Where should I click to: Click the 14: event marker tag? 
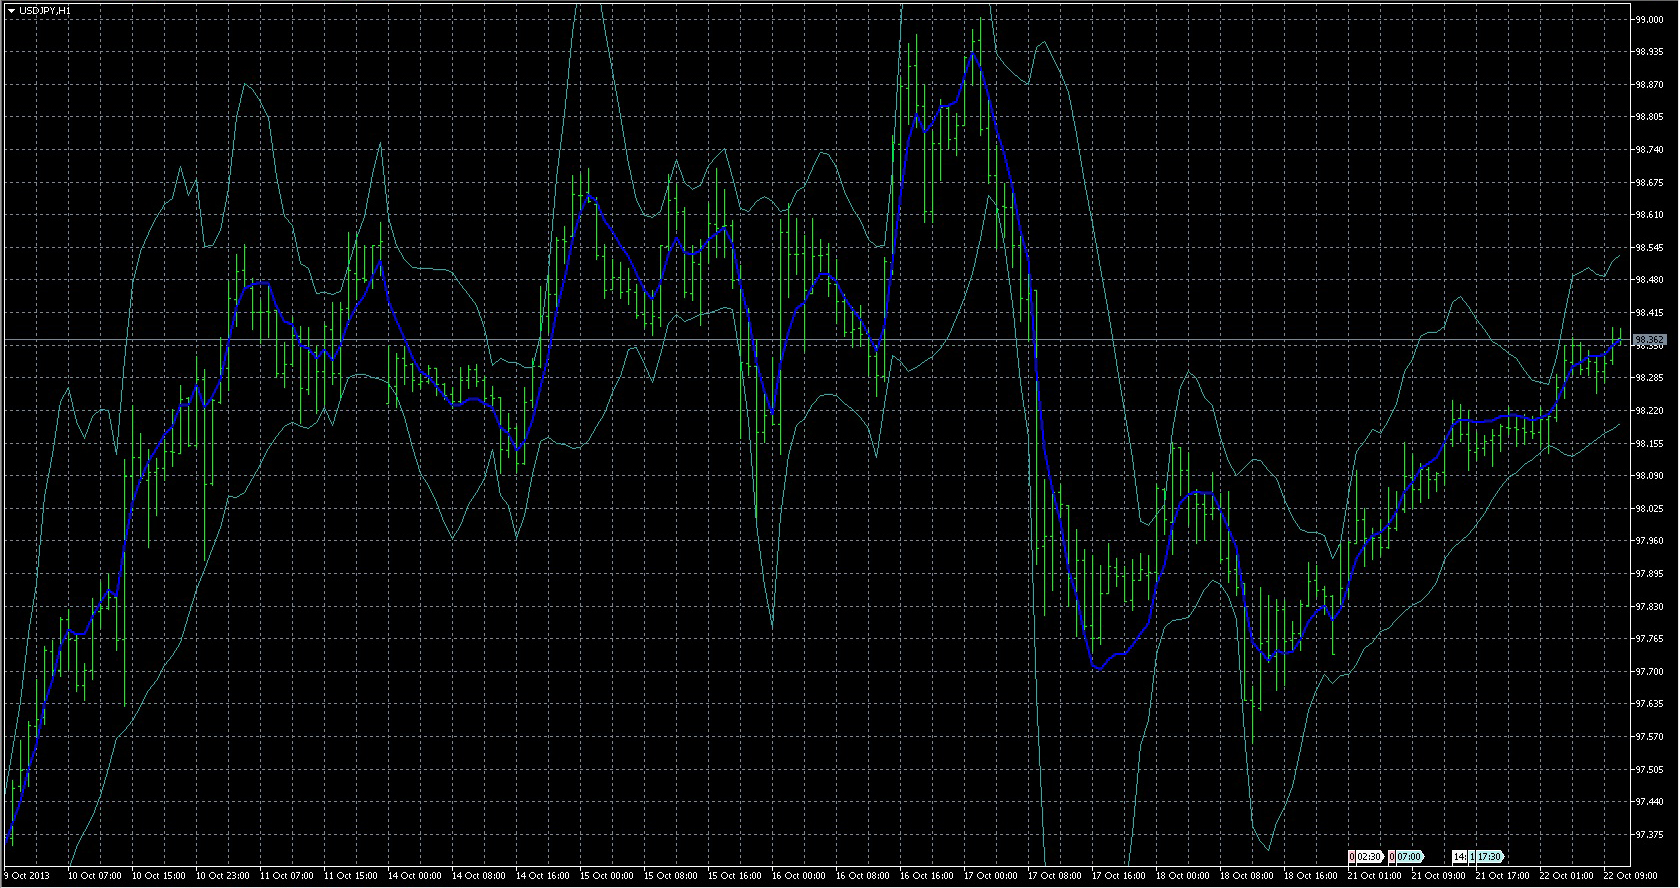(x=1460, y=856)
